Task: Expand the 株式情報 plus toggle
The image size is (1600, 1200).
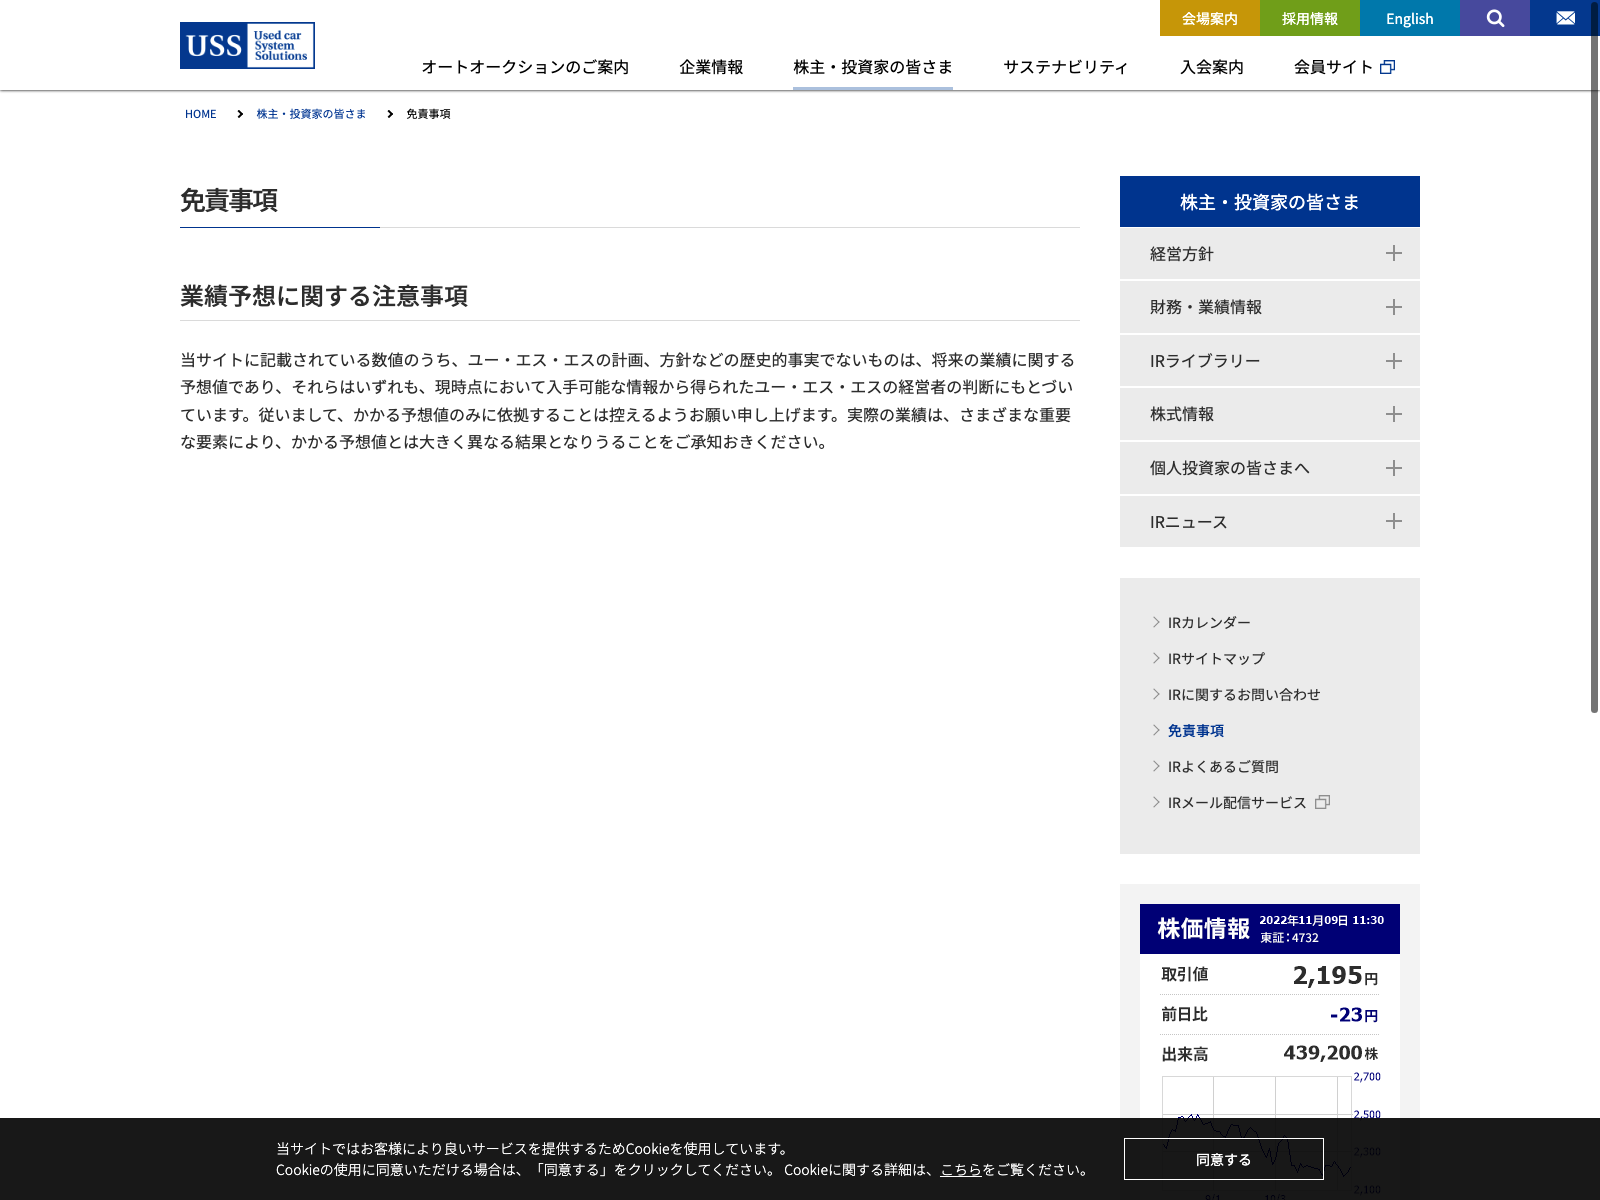Action: (x=1393, y=414)
